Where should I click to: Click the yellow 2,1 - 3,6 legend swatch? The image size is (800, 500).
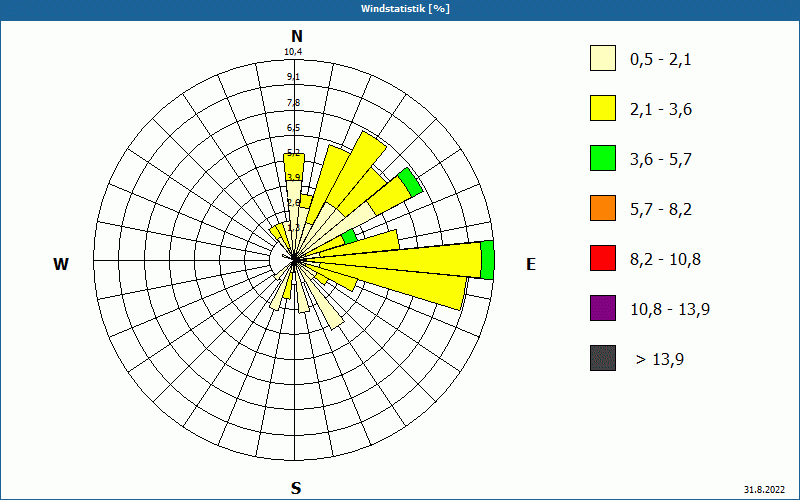603,108
